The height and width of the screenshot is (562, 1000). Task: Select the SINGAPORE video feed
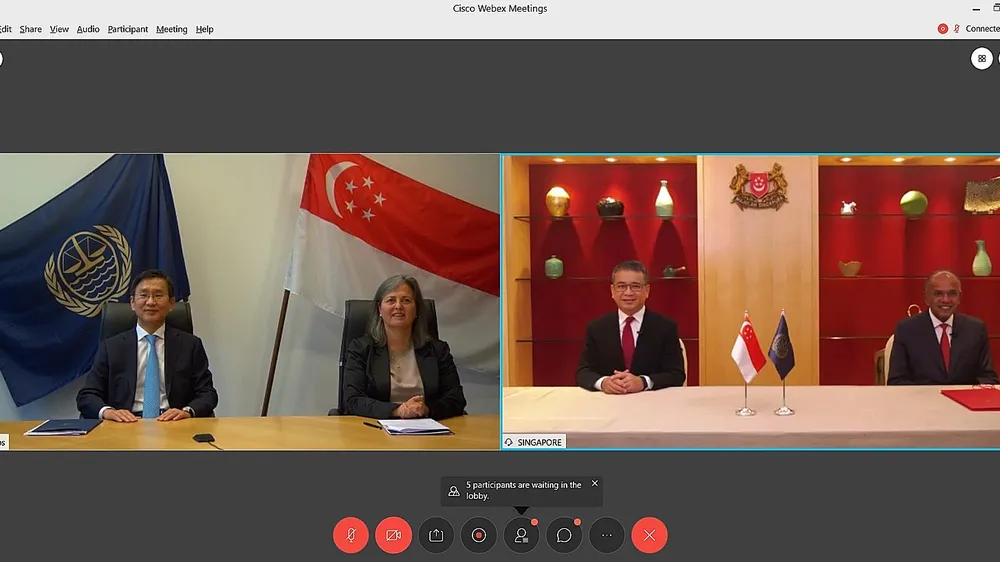pyautogui.click(x=751, y=302)
